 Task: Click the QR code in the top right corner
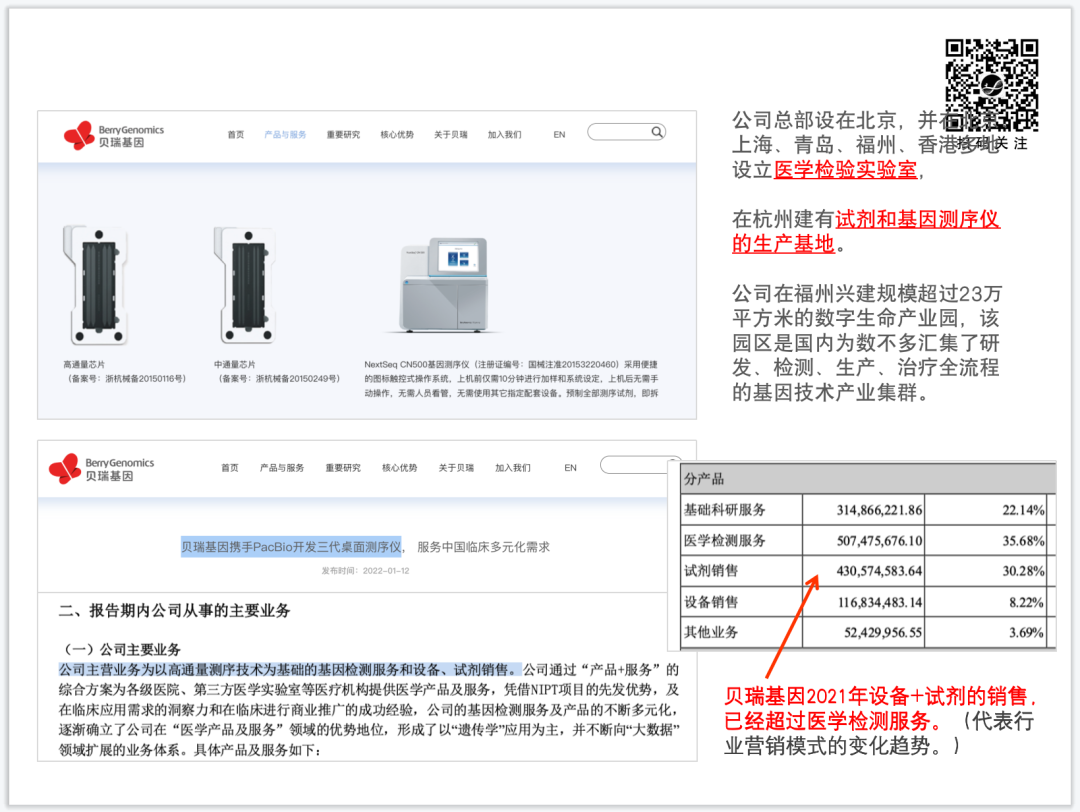point(992,86)
